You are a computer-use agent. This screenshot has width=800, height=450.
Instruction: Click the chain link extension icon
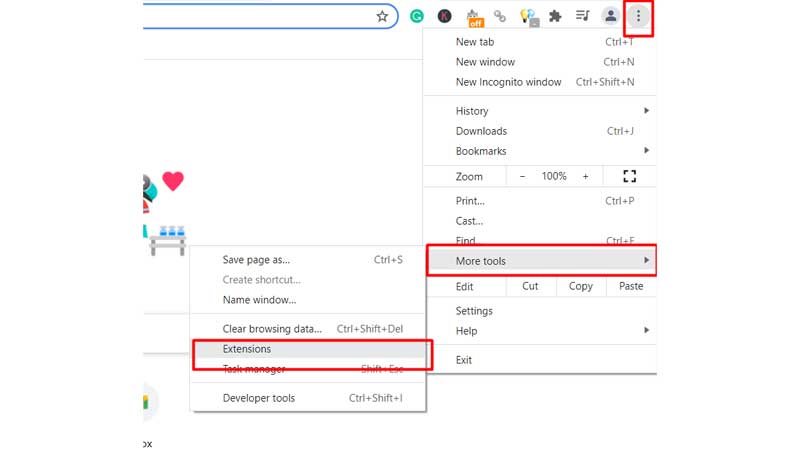click(x=500, y=16)
